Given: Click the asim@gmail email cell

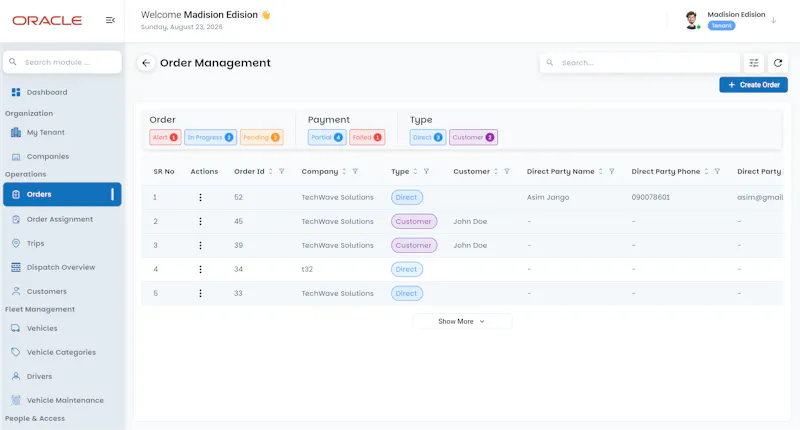Looking at the screenshot, I should point(760,197).
